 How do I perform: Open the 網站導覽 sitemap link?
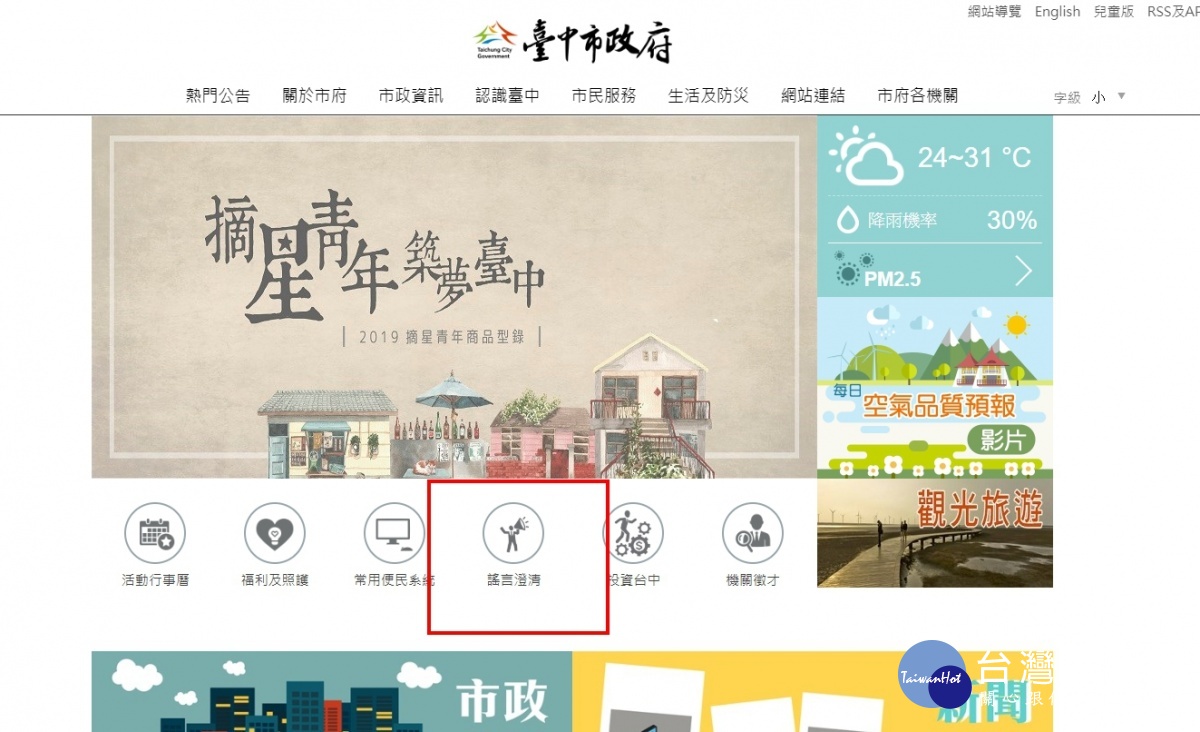pos(995,12)
